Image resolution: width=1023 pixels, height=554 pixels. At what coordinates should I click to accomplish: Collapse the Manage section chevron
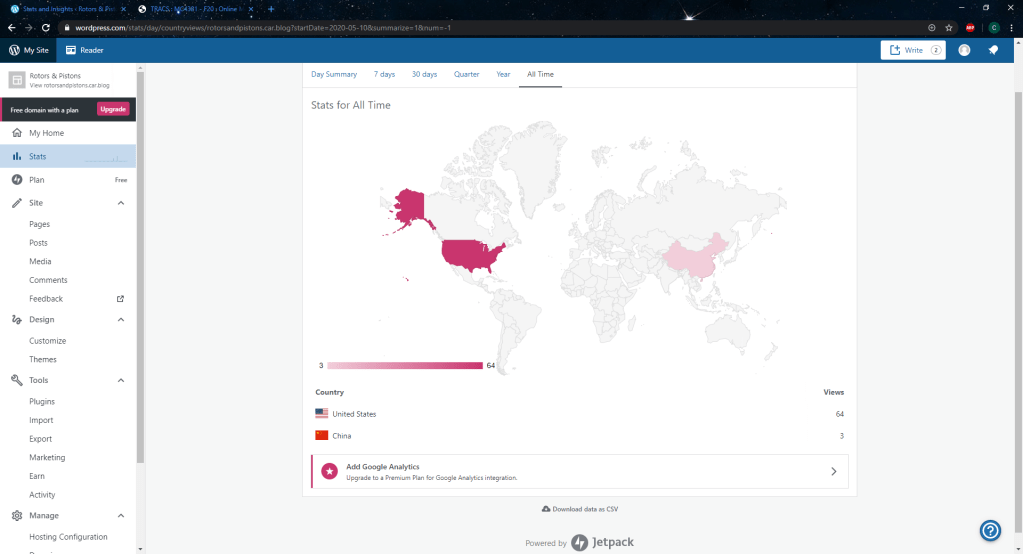(121, 516)
